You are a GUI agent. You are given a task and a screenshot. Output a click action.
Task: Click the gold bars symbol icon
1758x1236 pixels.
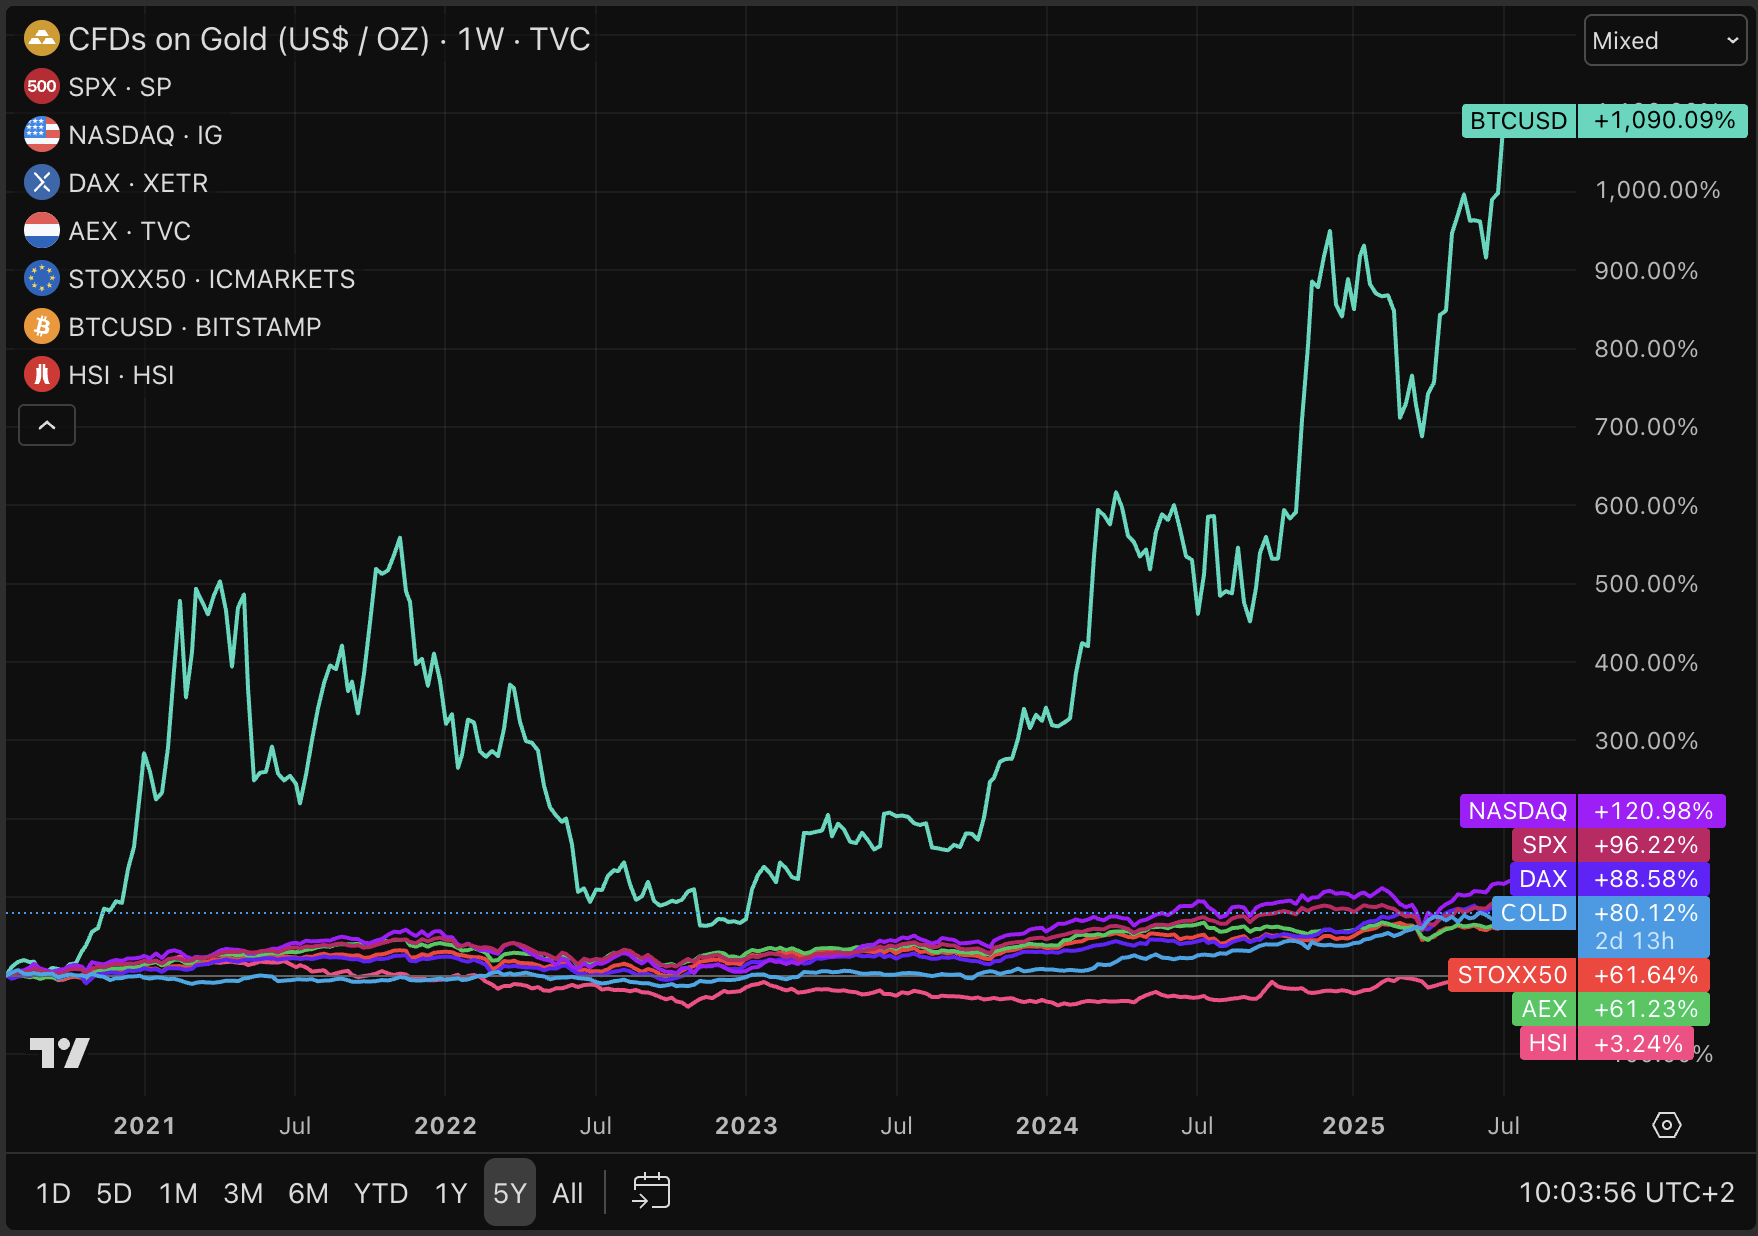point(41,39)
